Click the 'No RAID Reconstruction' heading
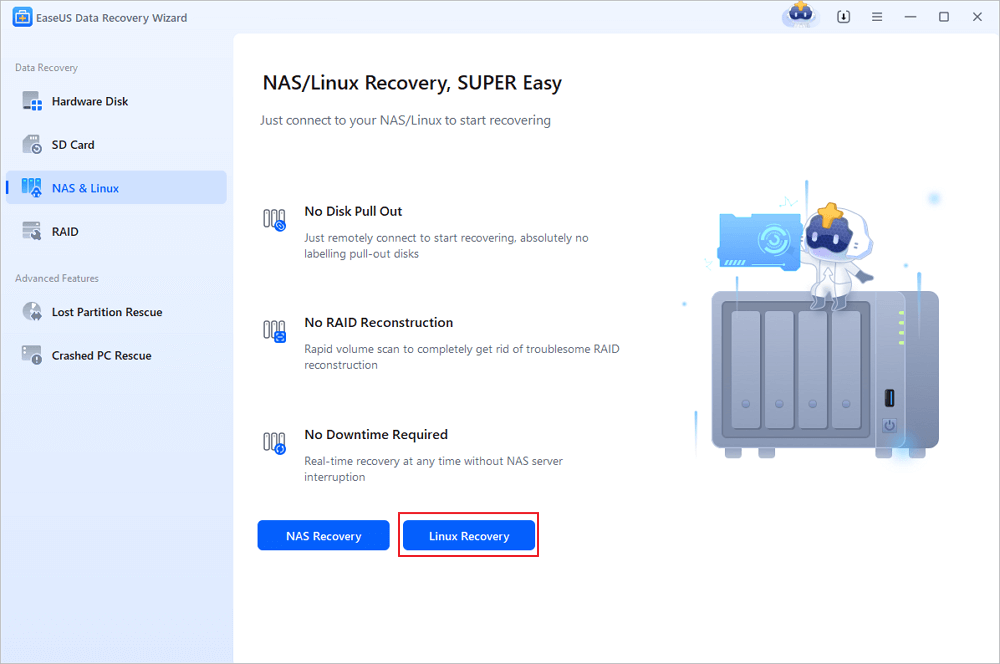1000x664 pixels. (379, 323)
